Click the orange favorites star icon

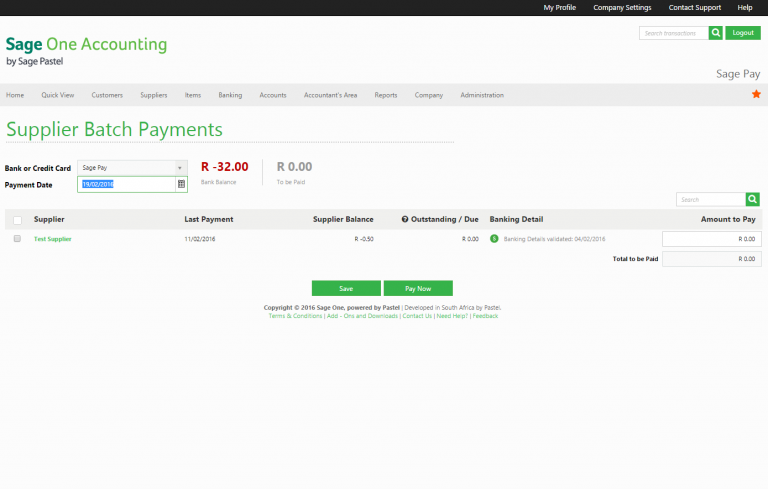pos(756,94)
